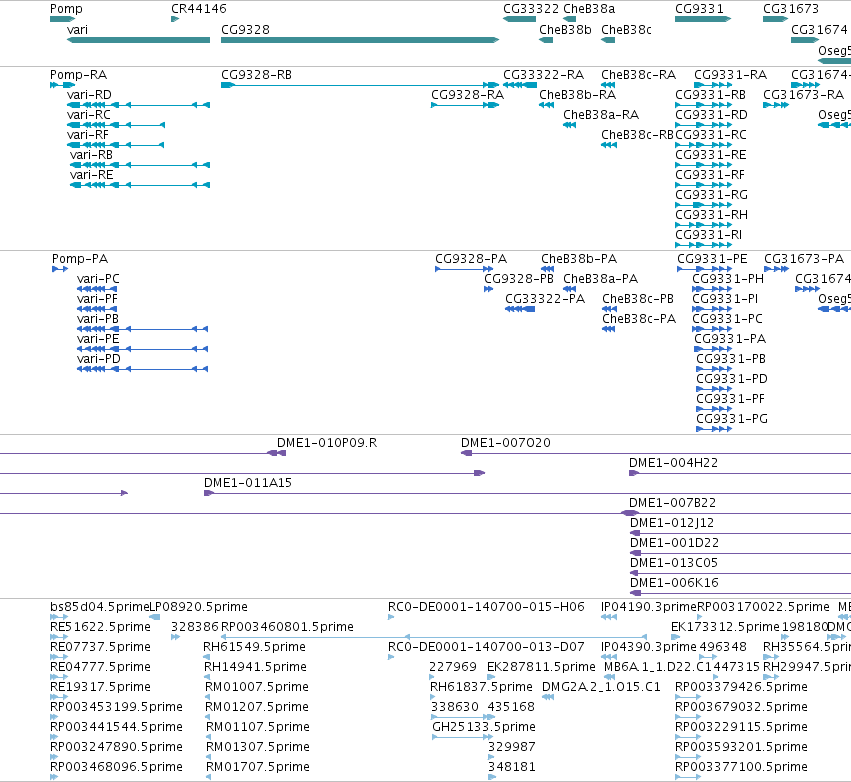Click the CG9331-PE protein label
Image resolution: width=851 pixels, height=782 pixels.
tap(712, 259)
